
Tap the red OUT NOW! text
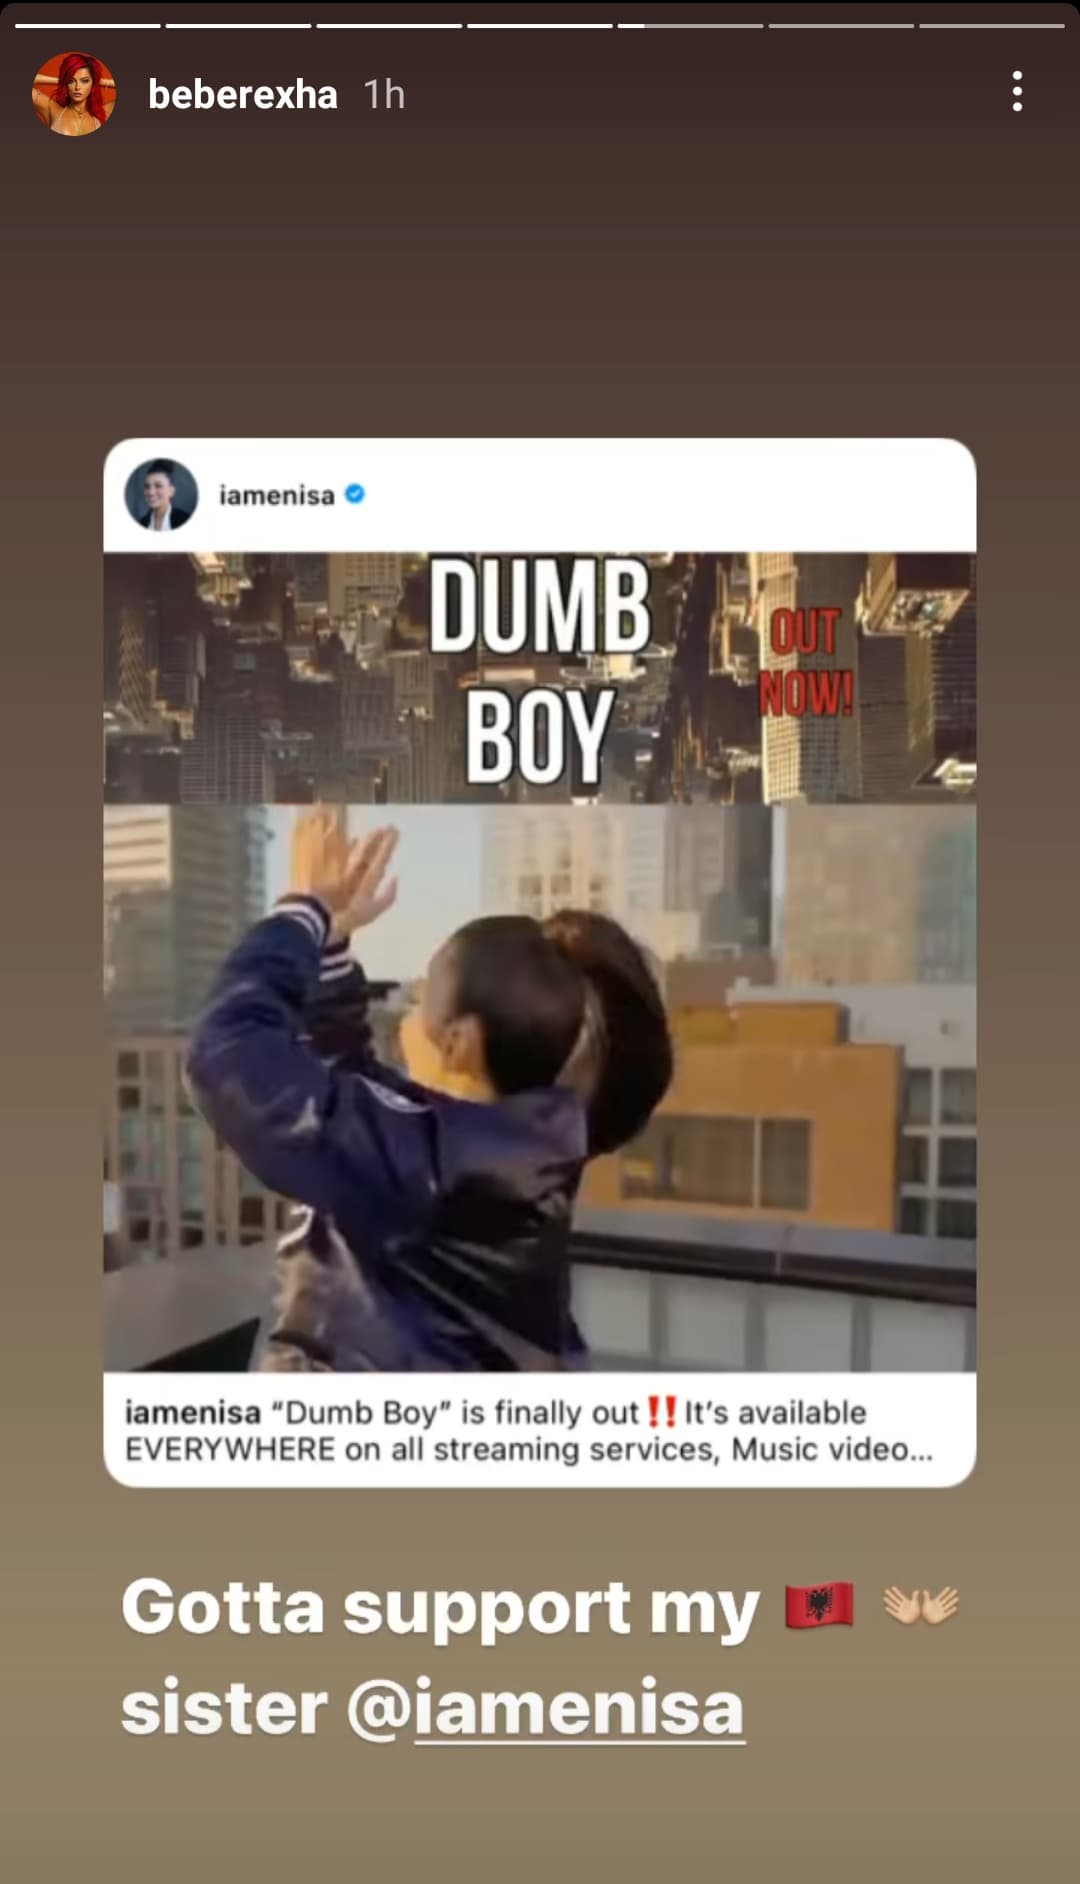click(806, 663)
